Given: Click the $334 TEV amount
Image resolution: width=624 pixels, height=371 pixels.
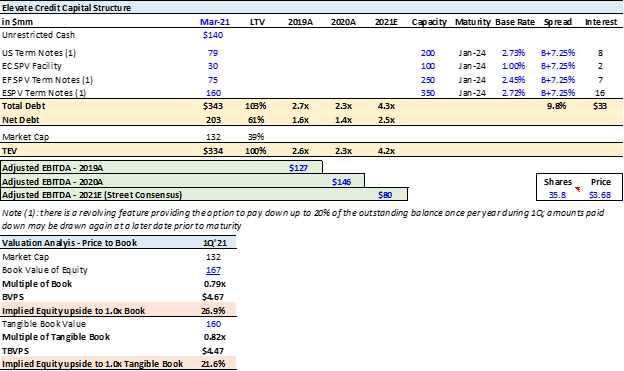Looking at the screenshot, I should click(213, 151).
